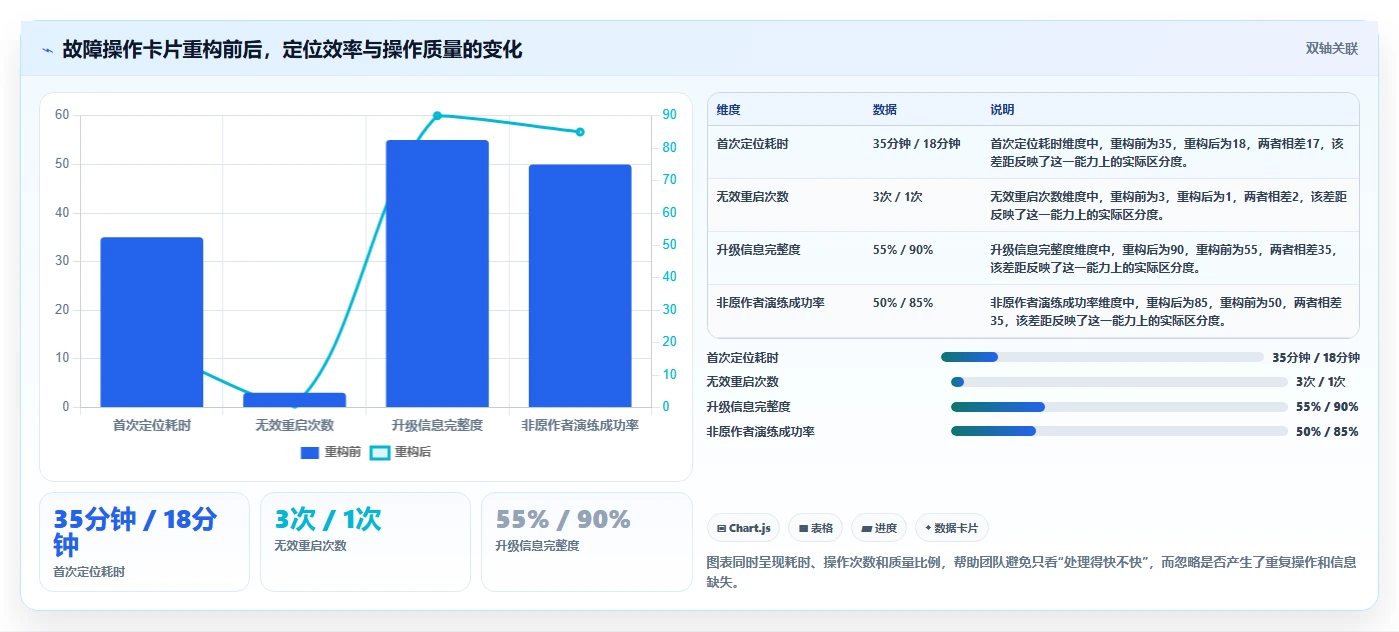1399x632 pixels.
Task: Select the 数据卡片 tag chip
Action: [x=952, y=528]
